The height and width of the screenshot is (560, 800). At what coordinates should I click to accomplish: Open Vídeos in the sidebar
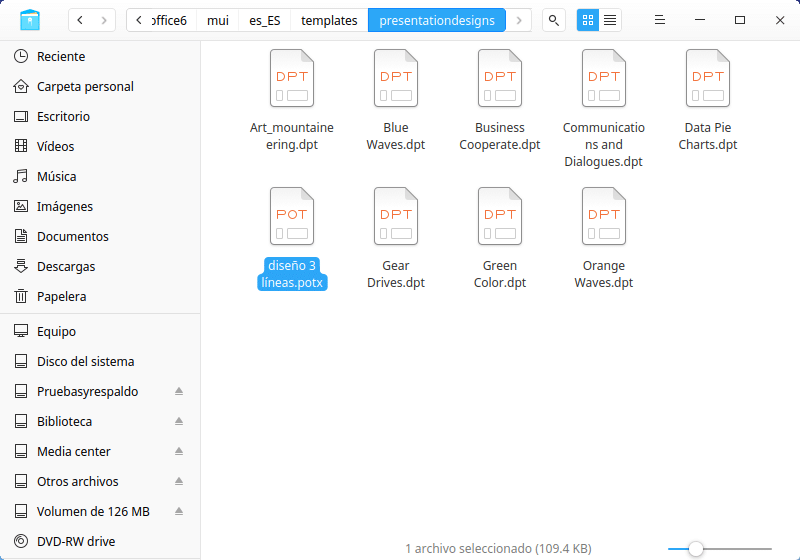pos(100,146)
